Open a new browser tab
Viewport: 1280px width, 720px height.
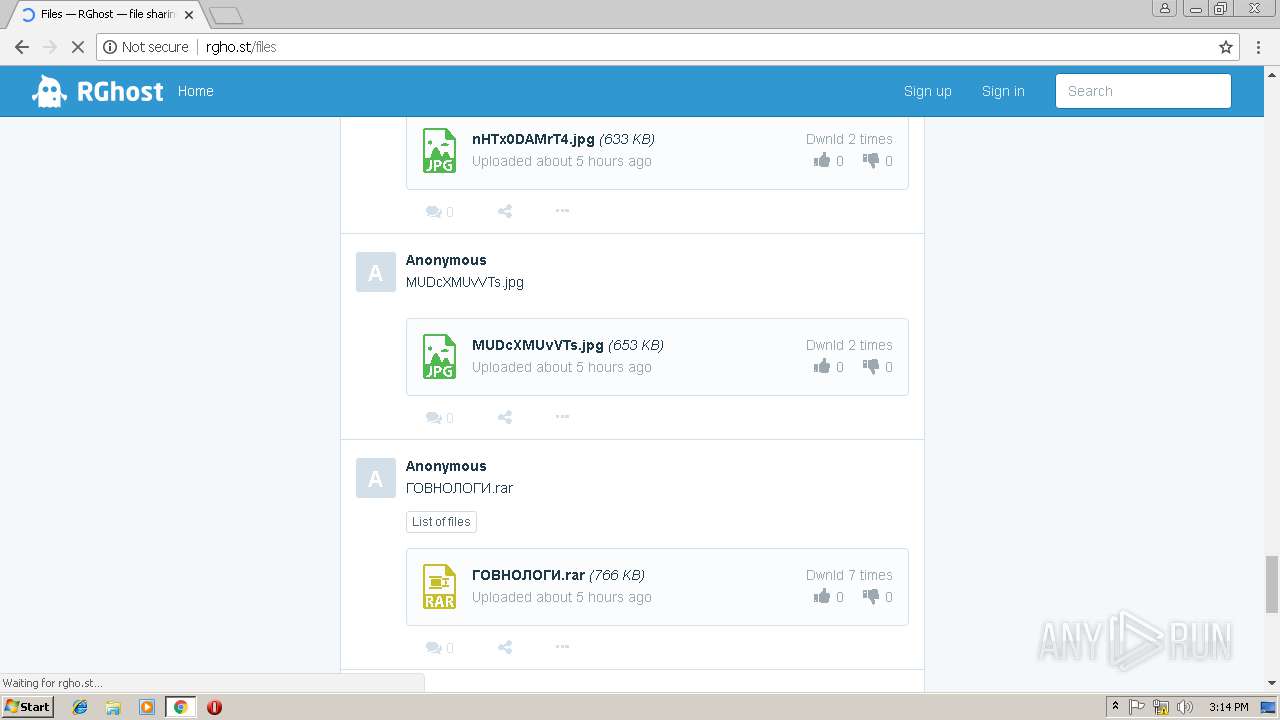tap(226, 15)
